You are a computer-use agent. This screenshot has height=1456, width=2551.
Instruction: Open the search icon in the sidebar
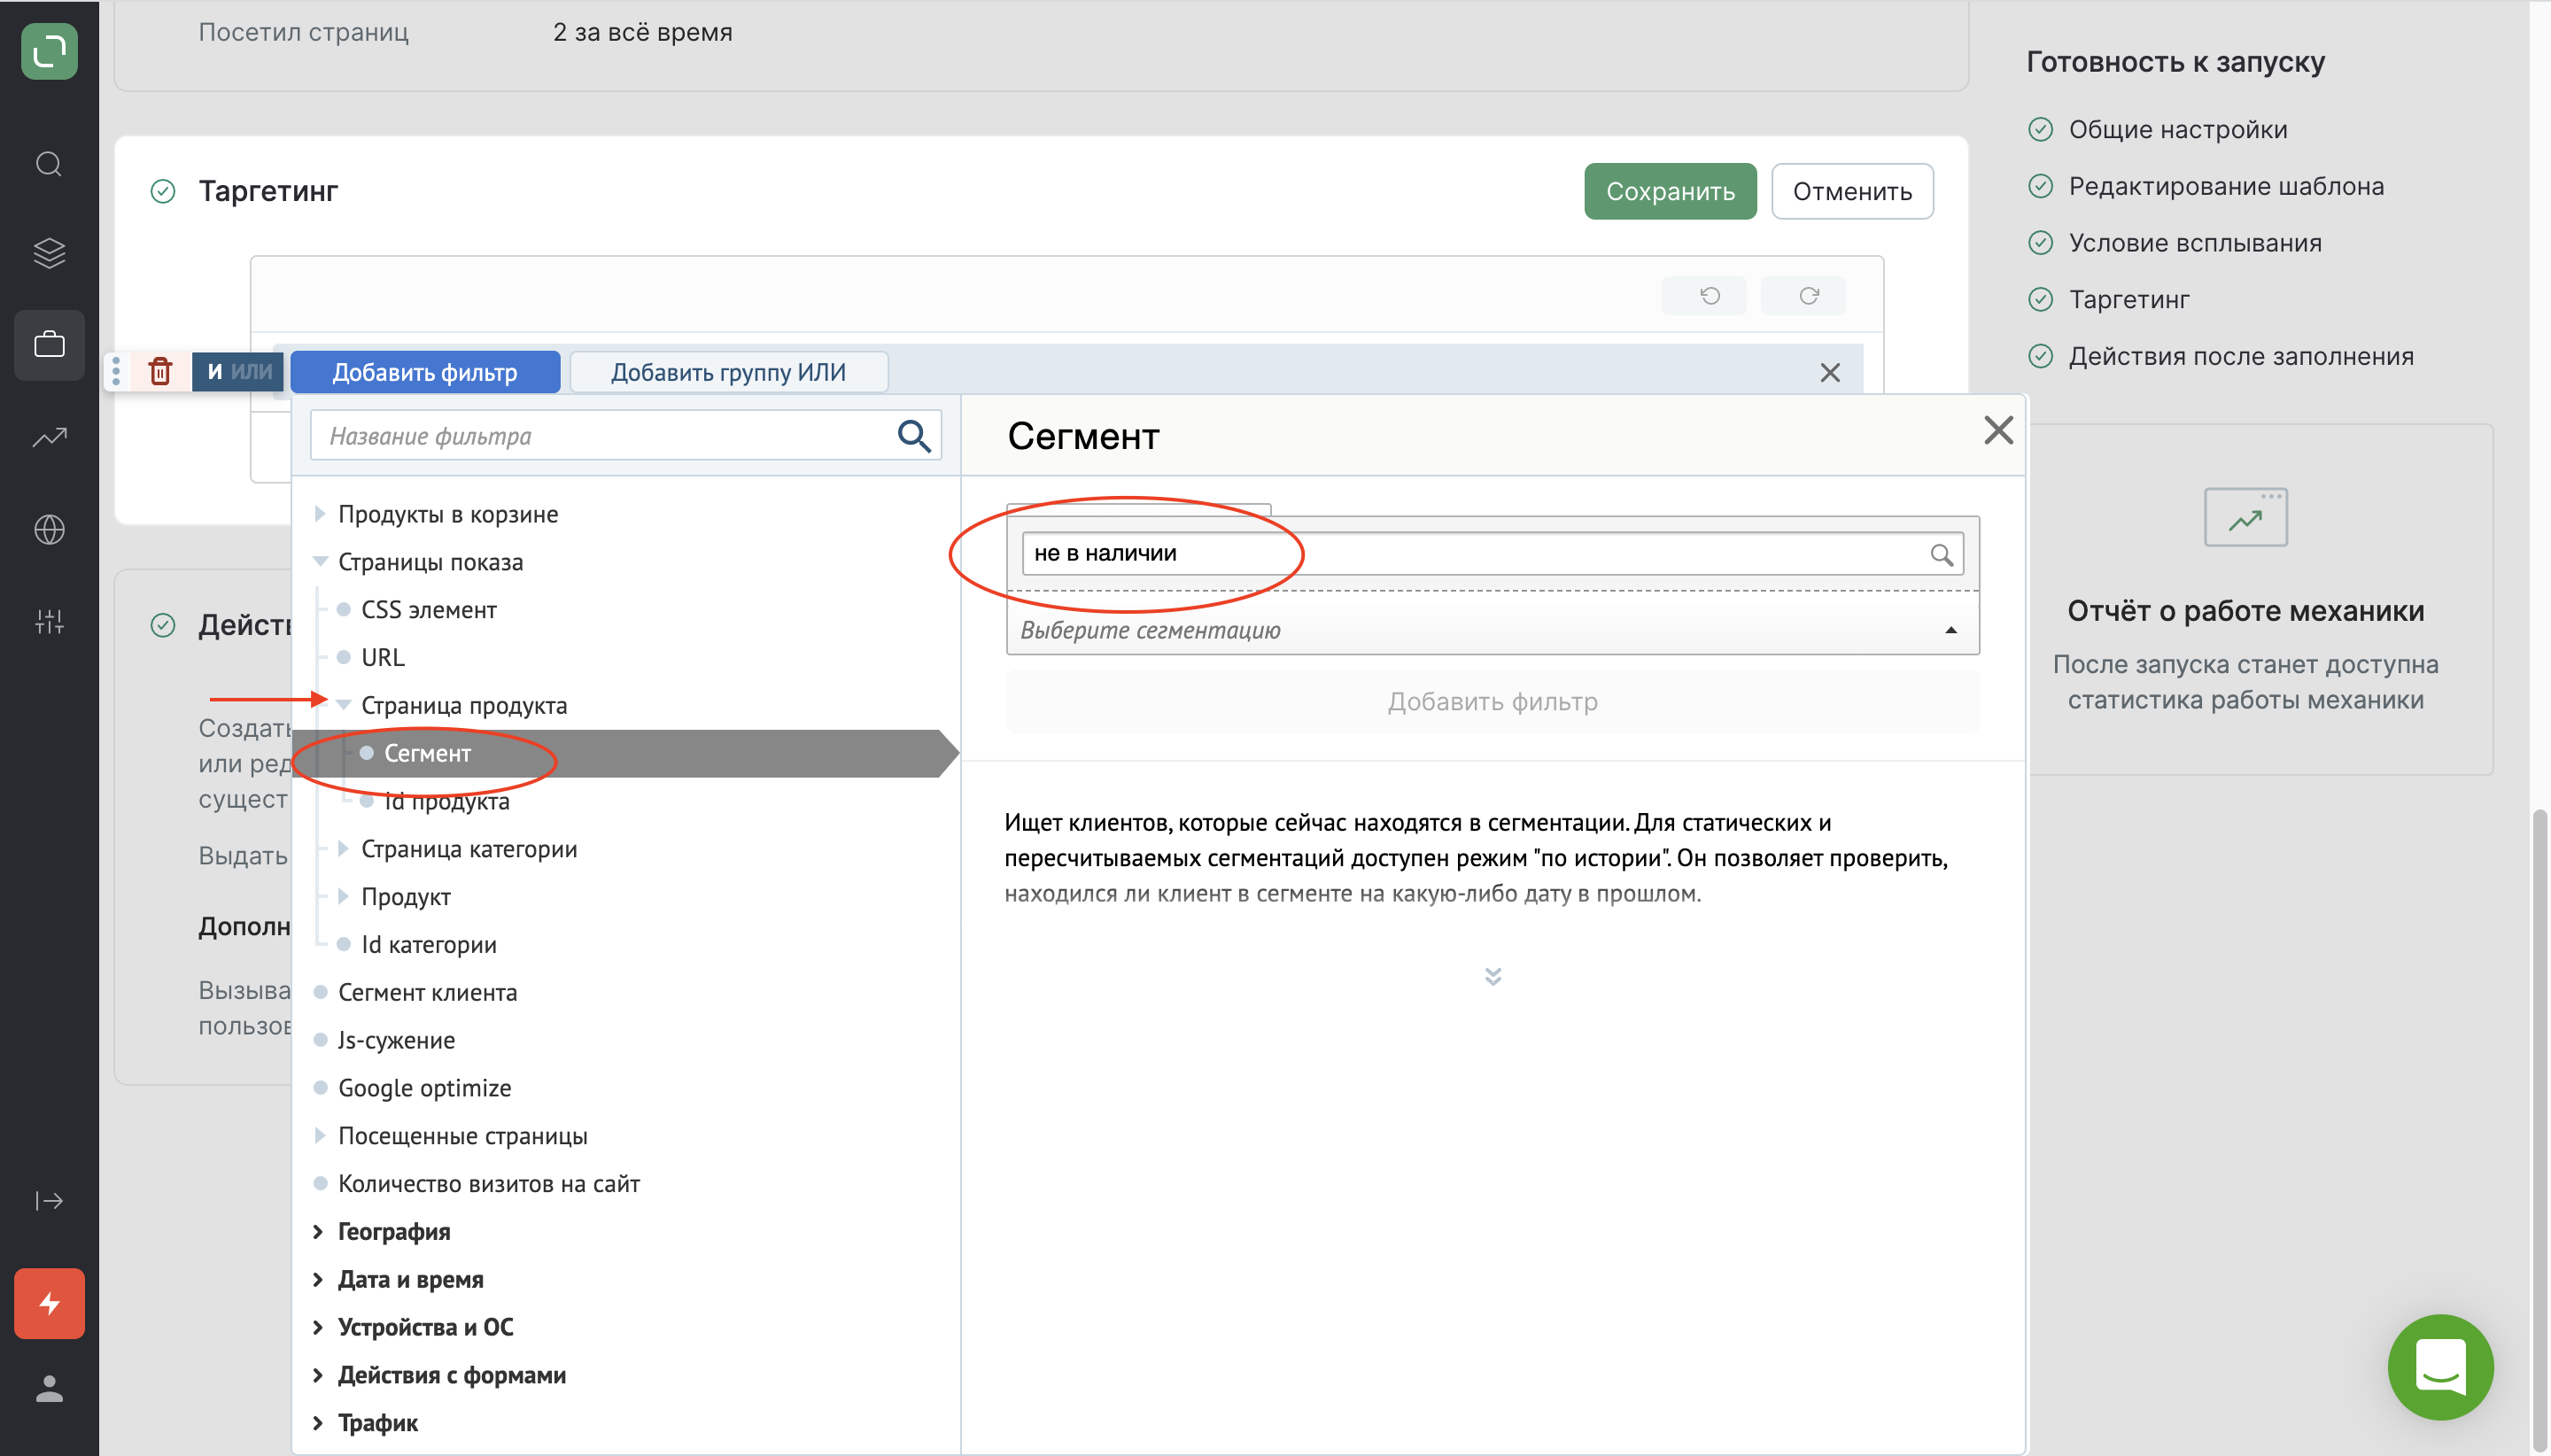(x=49, y=164)
